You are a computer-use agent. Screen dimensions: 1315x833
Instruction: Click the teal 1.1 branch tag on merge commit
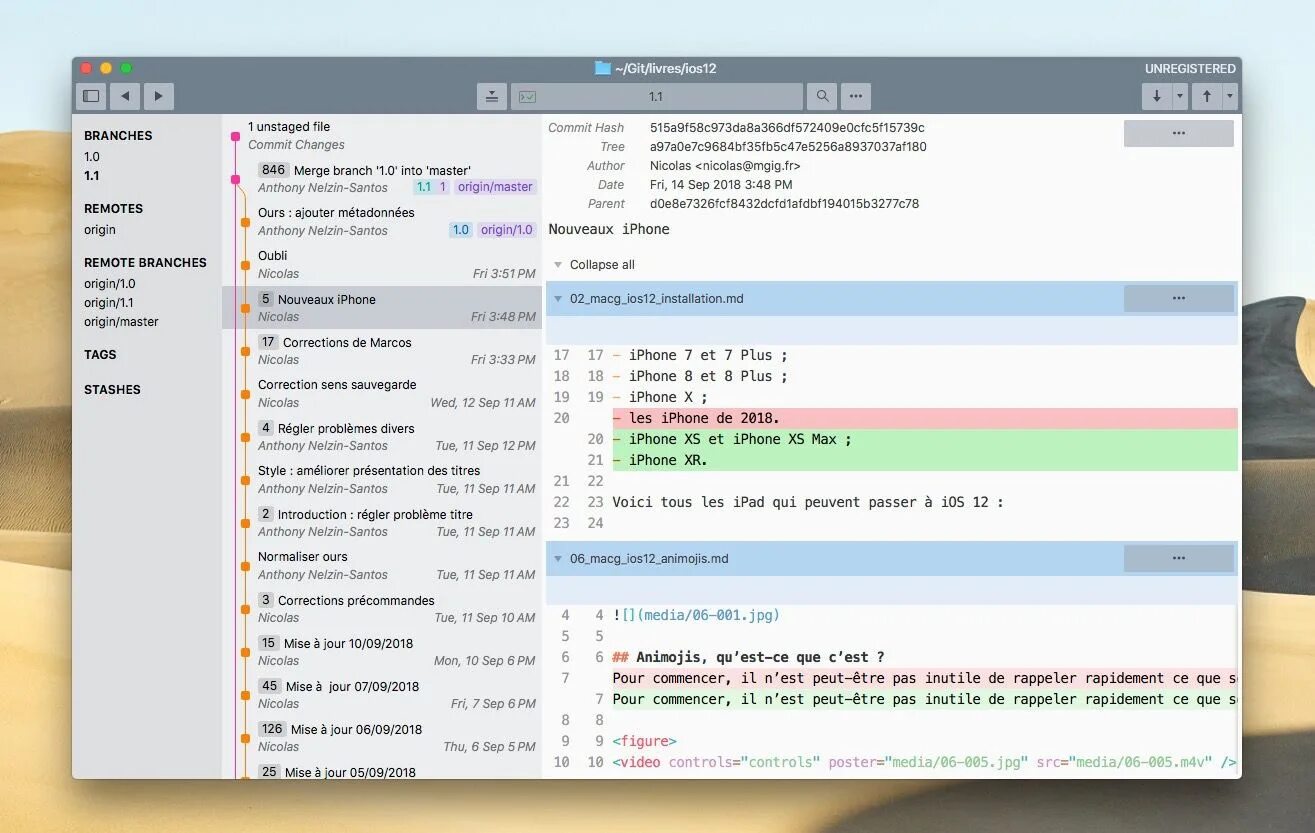click(424, 187)
